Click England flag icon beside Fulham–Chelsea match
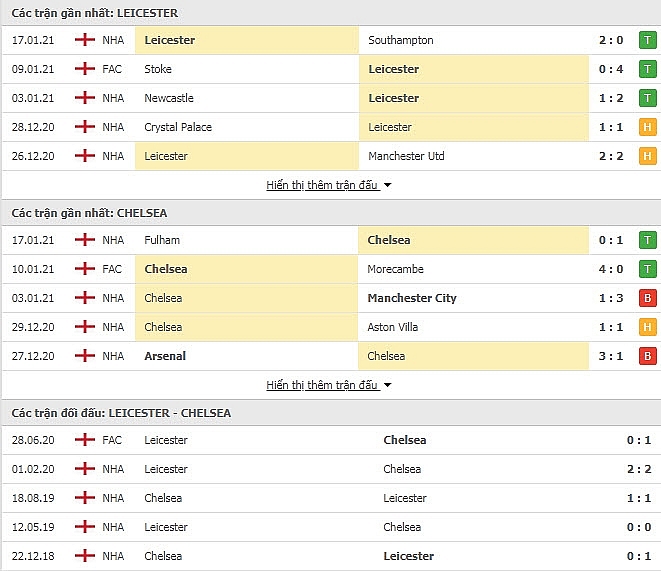The height and width of the screenshot is (571, 661). click(85, 240)
